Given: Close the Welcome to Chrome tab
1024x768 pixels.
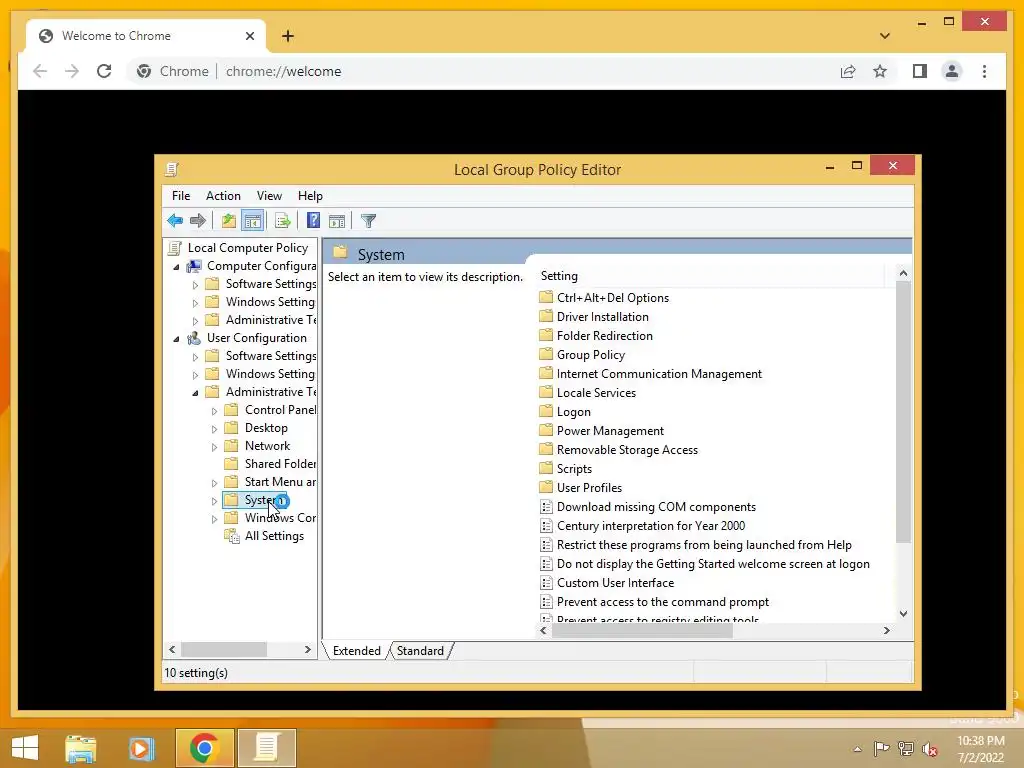Looking at the screenshot, I should 249,36.
